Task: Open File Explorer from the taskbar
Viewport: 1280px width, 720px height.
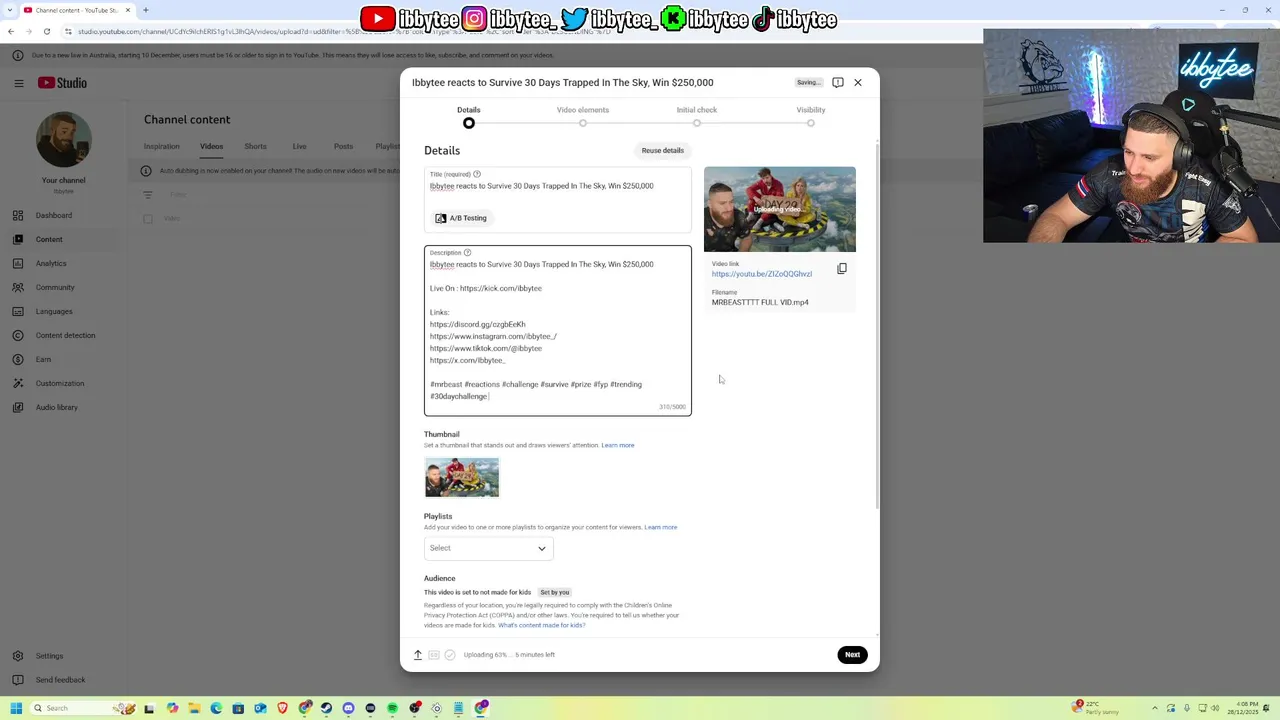Action: (194, 708)
